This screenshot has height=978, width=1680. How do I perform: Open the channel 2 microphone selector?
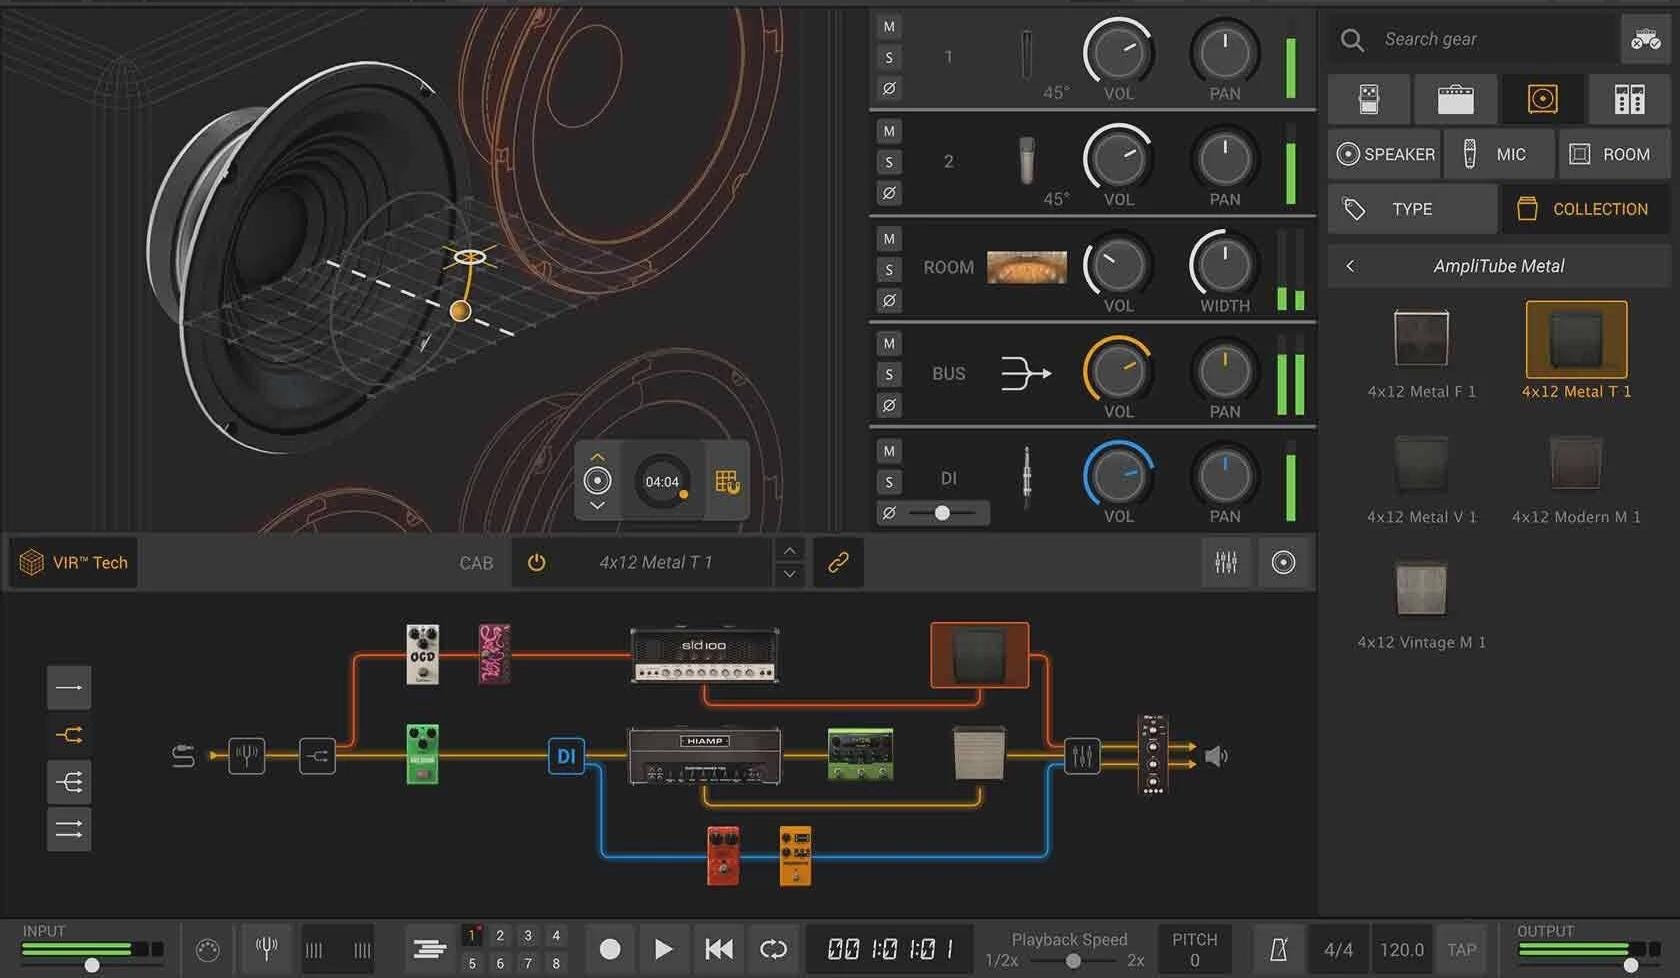(x=1027, y=160)
